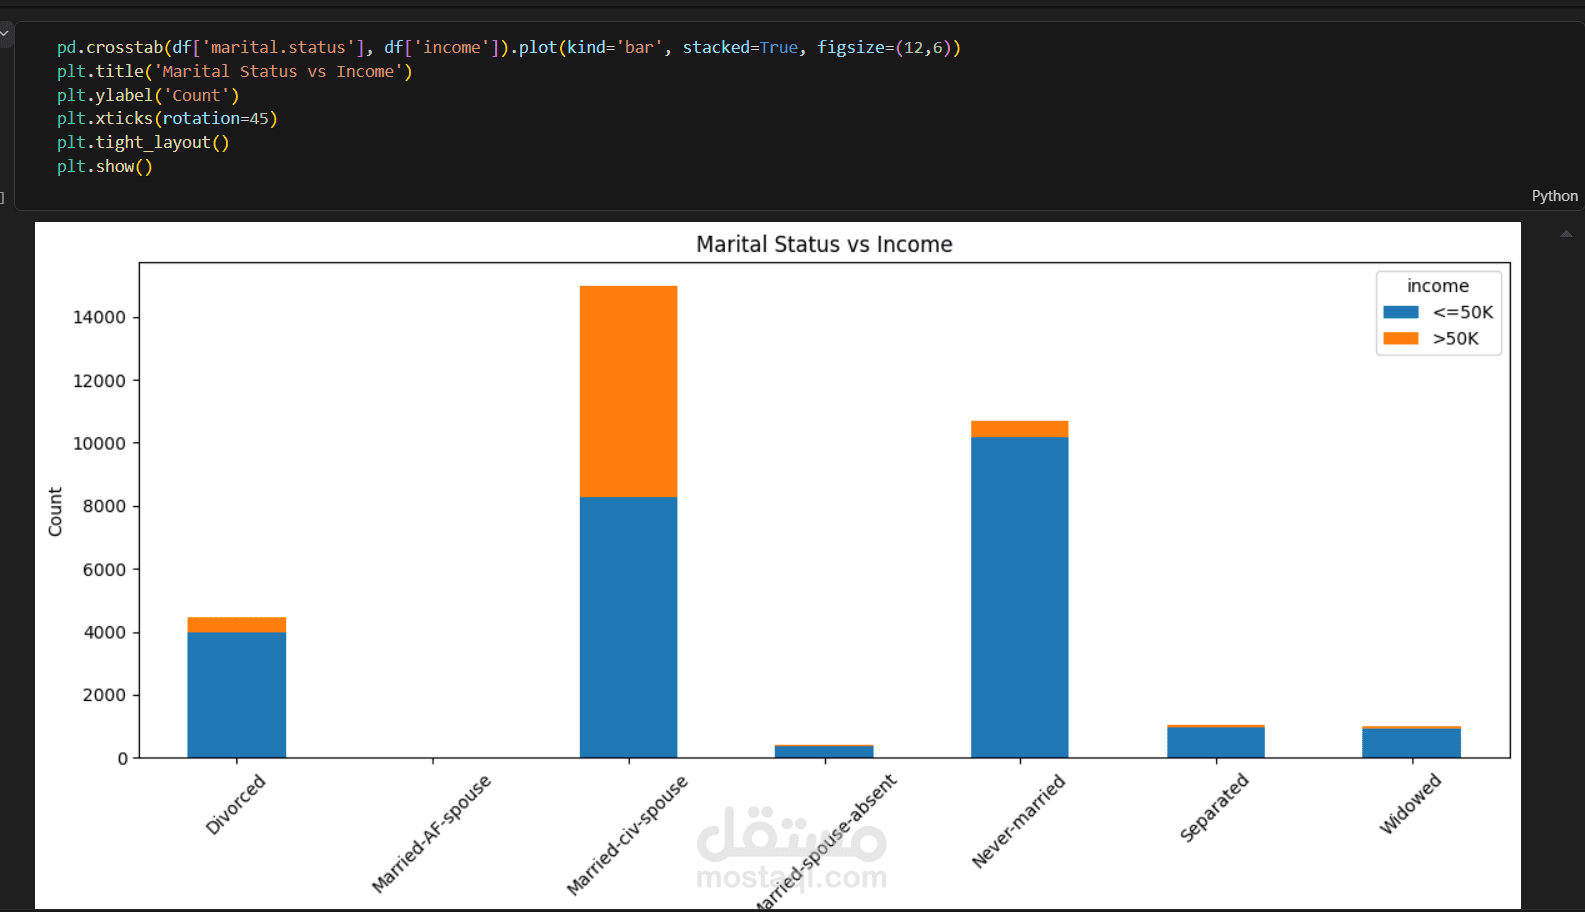Click the Count y-axis label

click(x=55, y=511)
